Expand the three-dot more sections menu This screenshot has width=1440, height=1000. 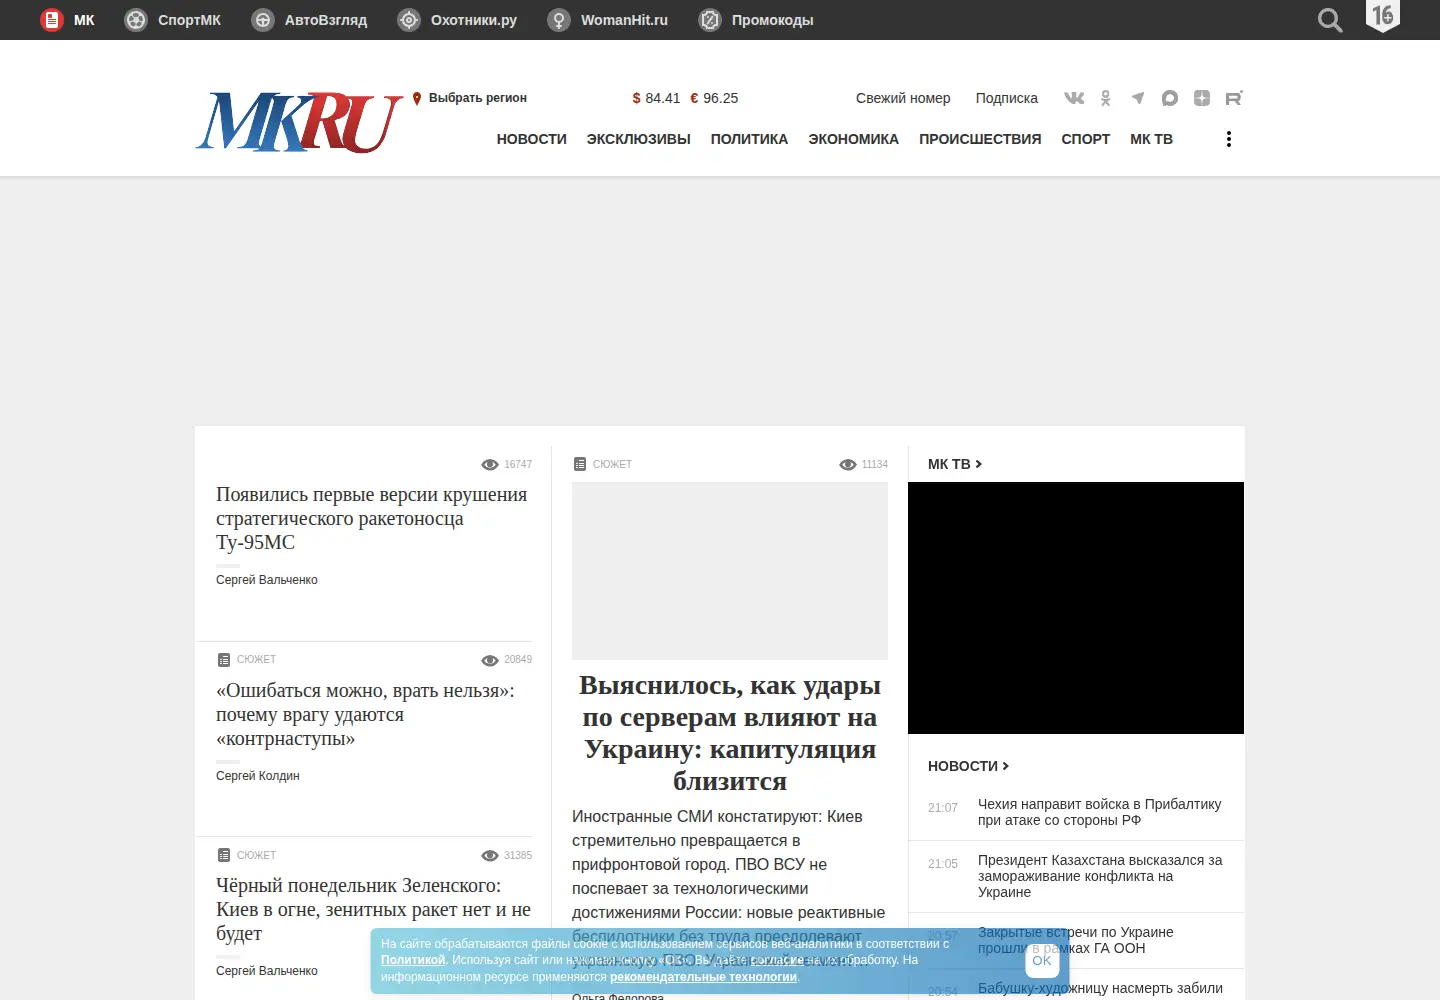(x=1229, y=139)
